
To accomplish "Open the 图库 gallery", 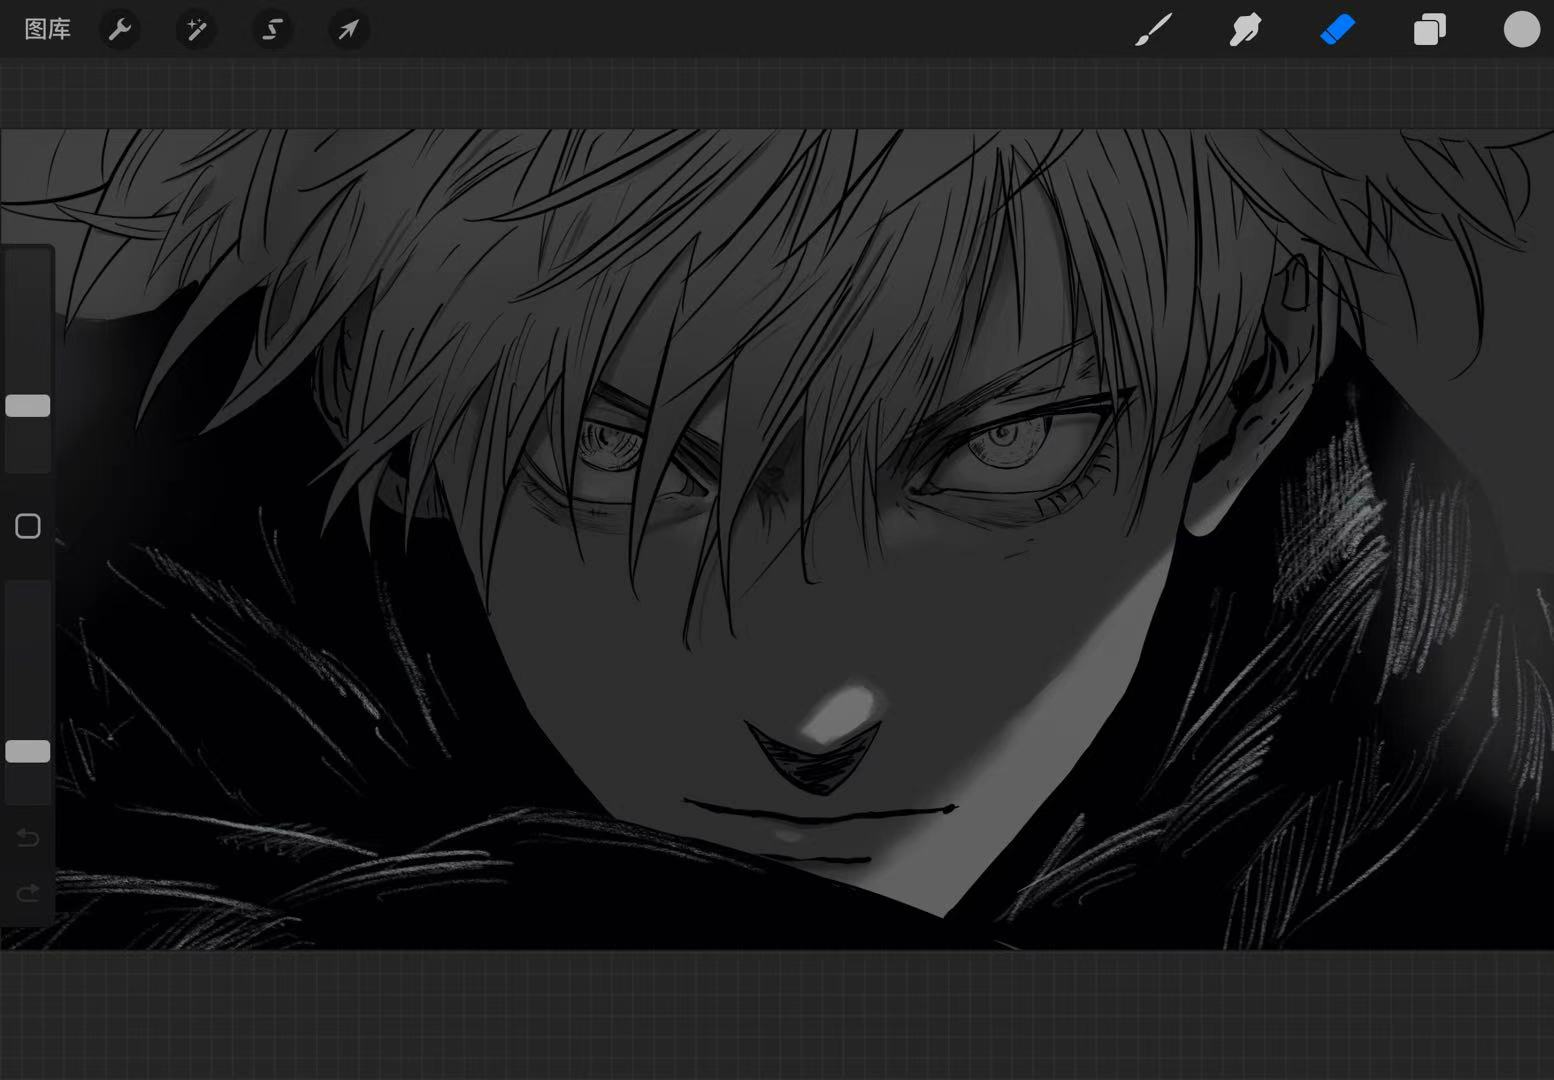I will 47,30.
